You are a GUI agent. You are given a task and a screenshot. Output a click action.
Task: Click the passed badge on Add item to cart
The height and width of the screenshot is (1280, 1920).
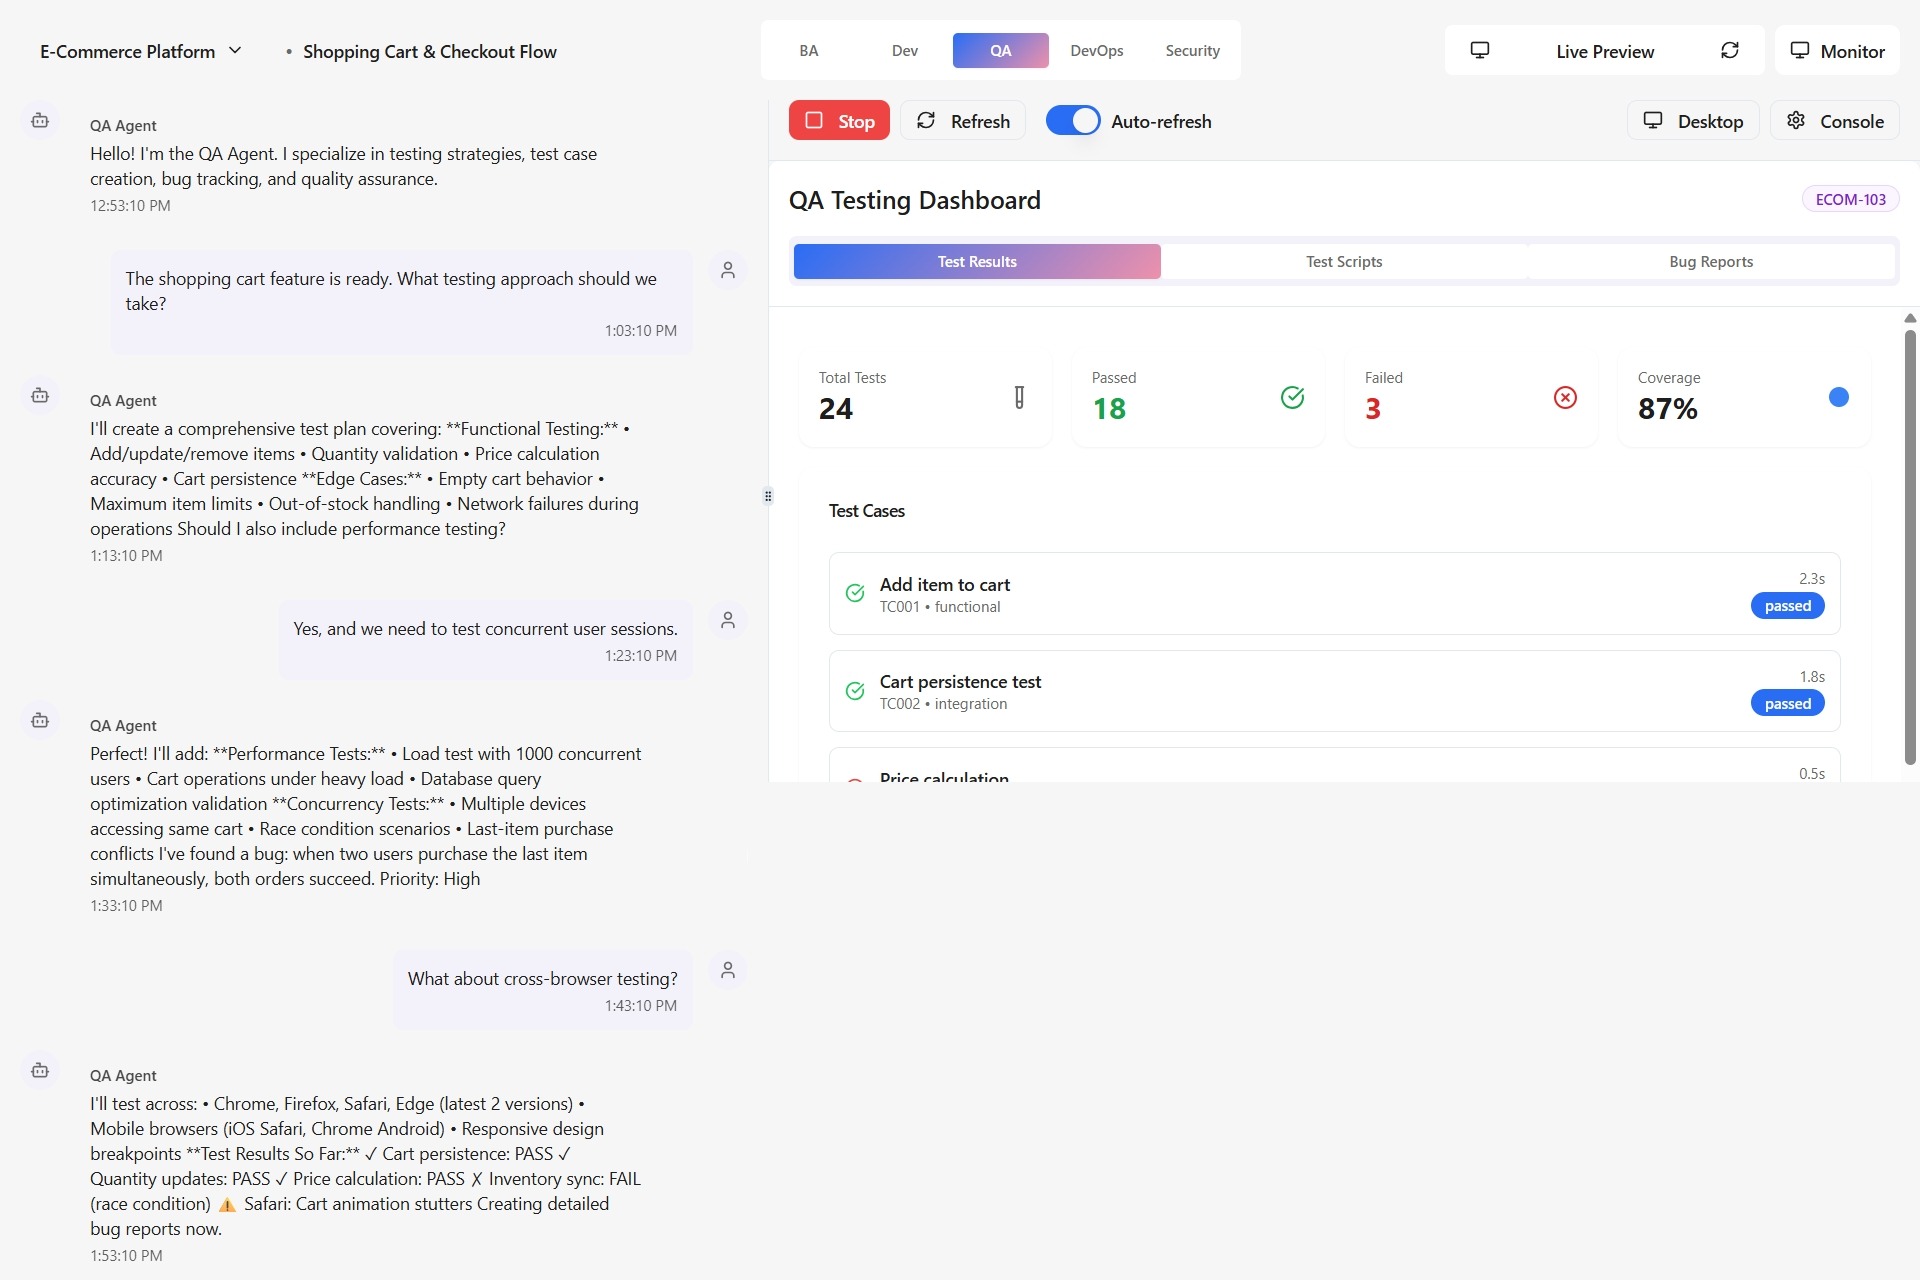(1787, 605)
